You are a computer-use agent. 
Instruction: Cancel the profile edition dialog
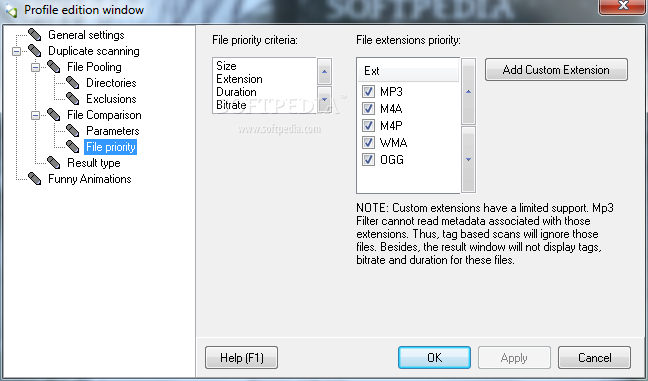tap(594, 357)
